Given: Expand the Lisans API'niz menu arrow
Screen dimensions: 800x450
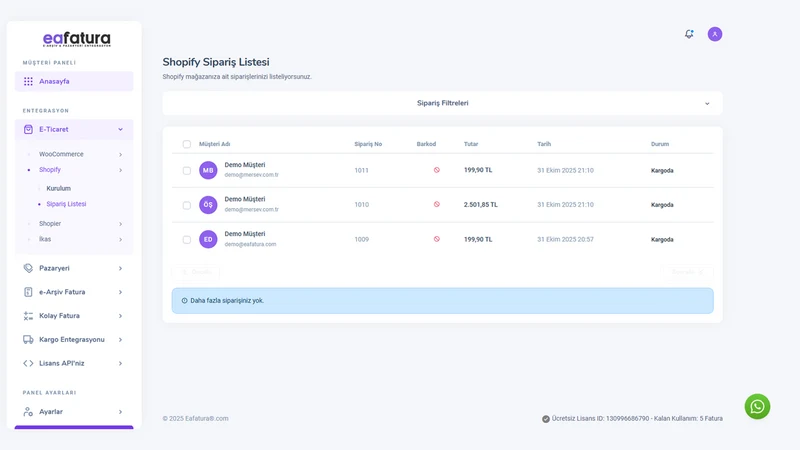Looking at the screenshot, I should point(120,363).
